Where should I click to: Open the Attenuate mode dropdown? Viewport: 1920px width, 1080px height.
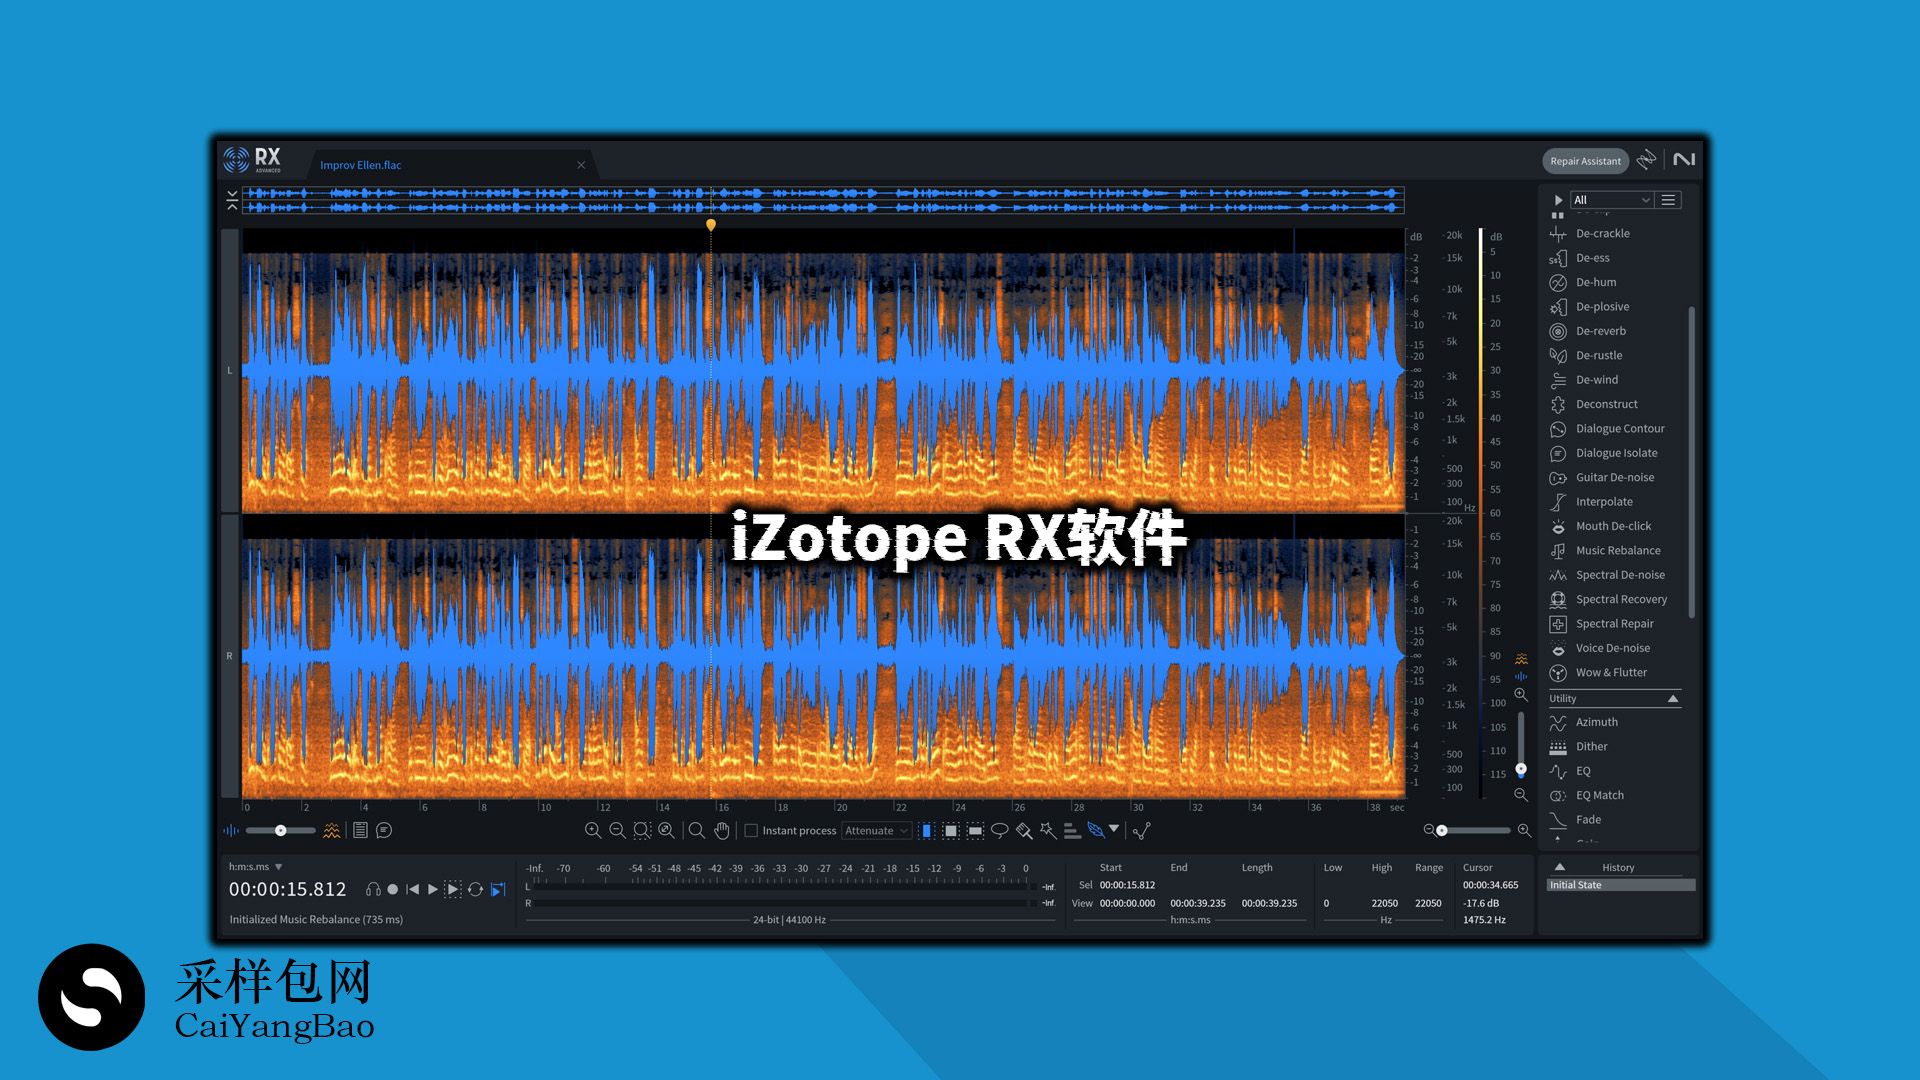coord(876,831)
